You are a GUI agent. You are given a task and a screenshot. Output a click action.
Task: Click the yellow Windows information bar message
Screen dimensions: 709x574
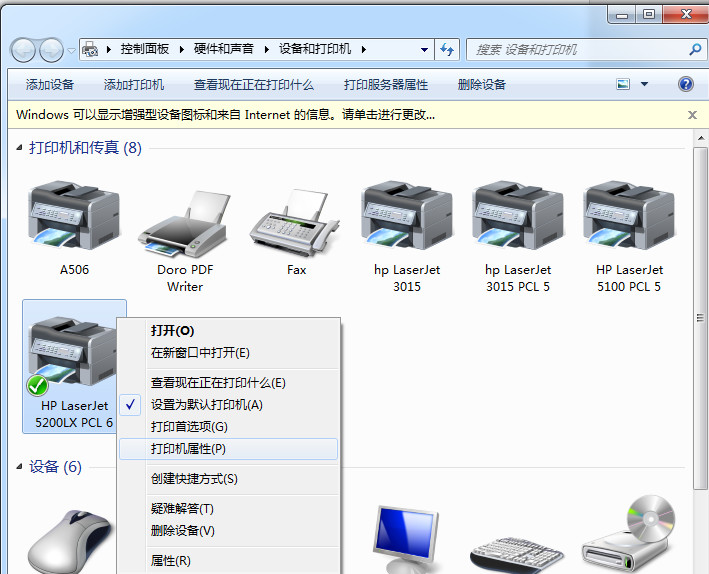coord(225,115)
